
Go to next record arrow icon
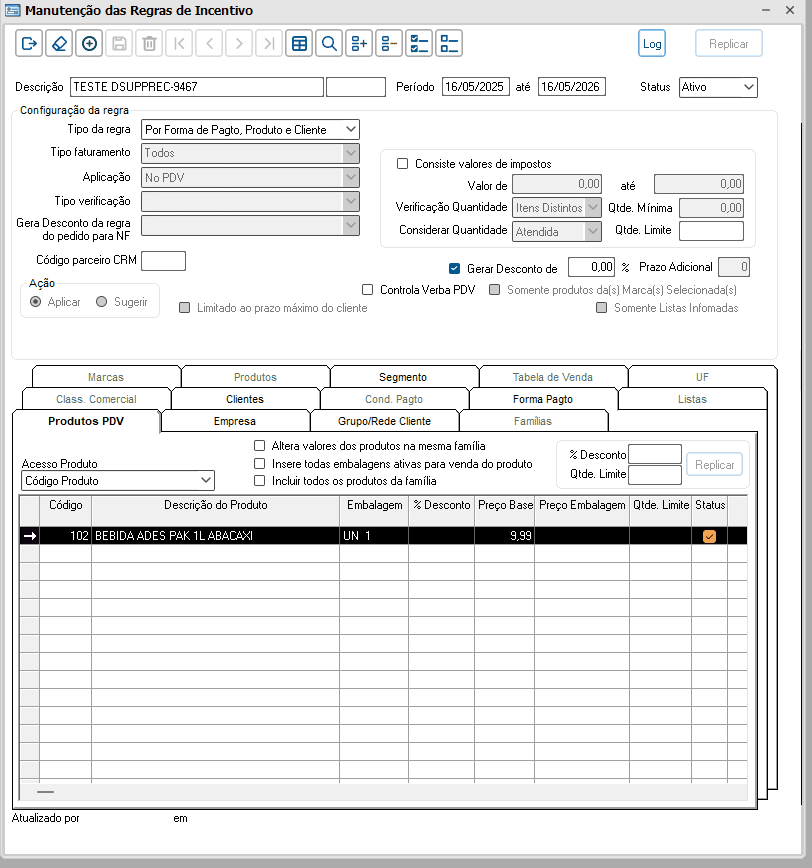[x=239, y=43]
